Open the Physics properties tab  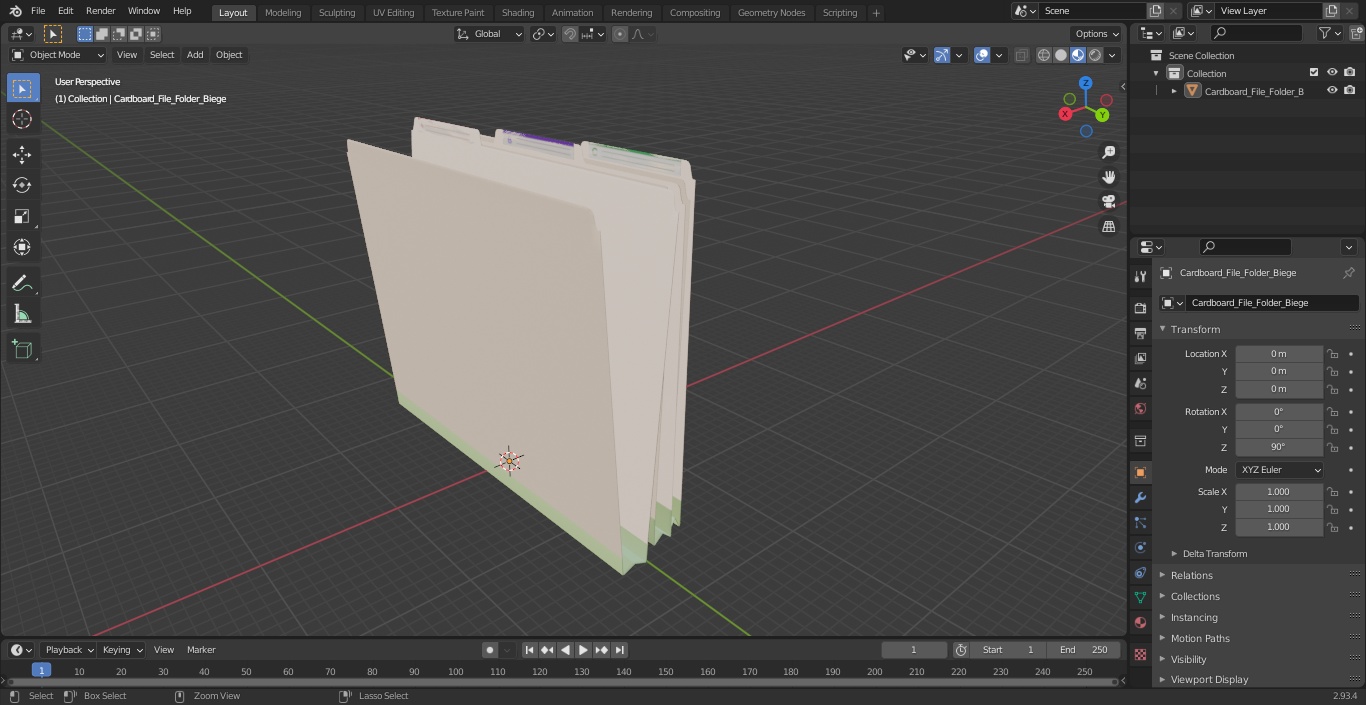click(x=1140, y=547)
